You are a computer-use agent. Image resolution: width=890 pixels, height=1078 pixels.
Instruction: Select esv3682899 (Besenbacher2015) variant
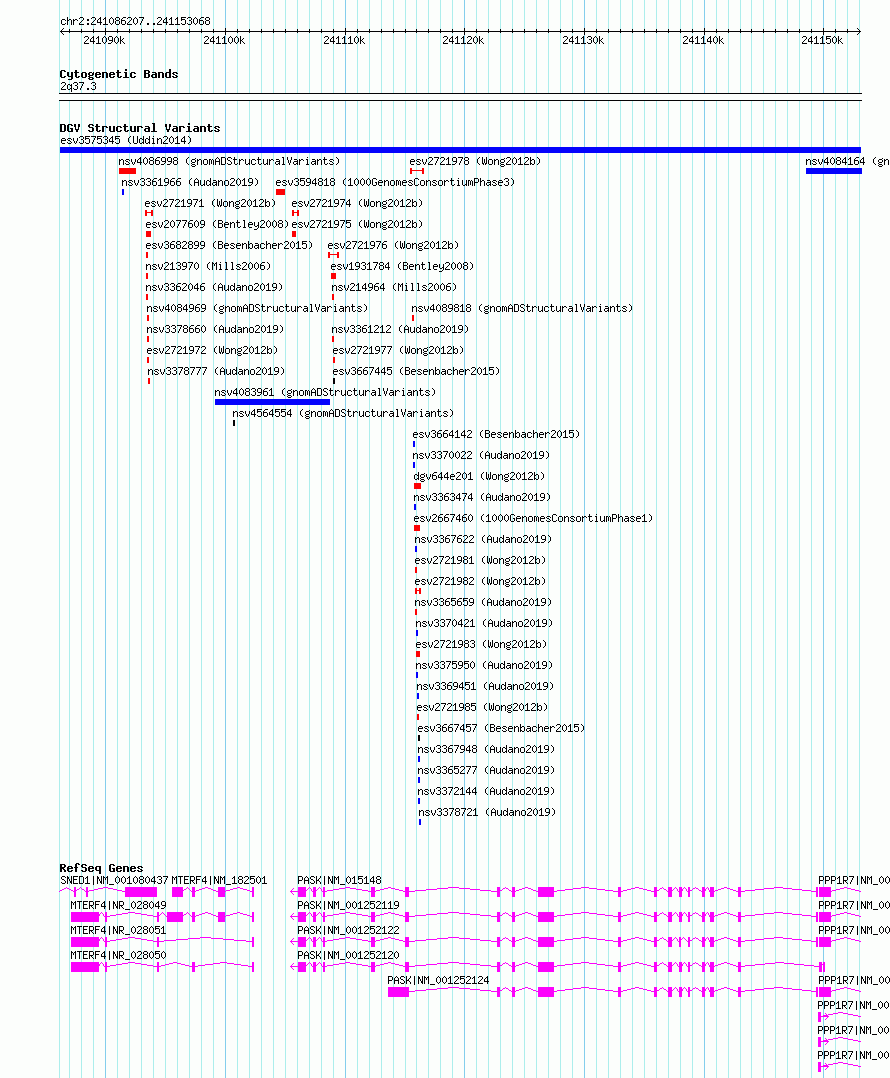(x=229, y=245)
